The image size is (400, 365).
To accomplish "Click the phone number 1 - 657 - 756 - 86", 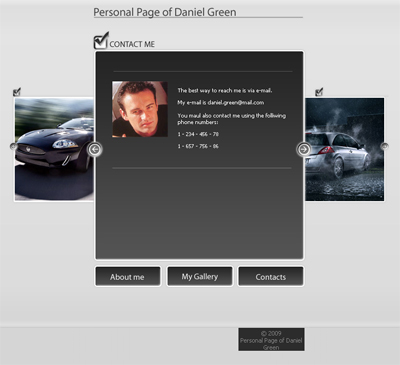I will [x=198, y=146].
